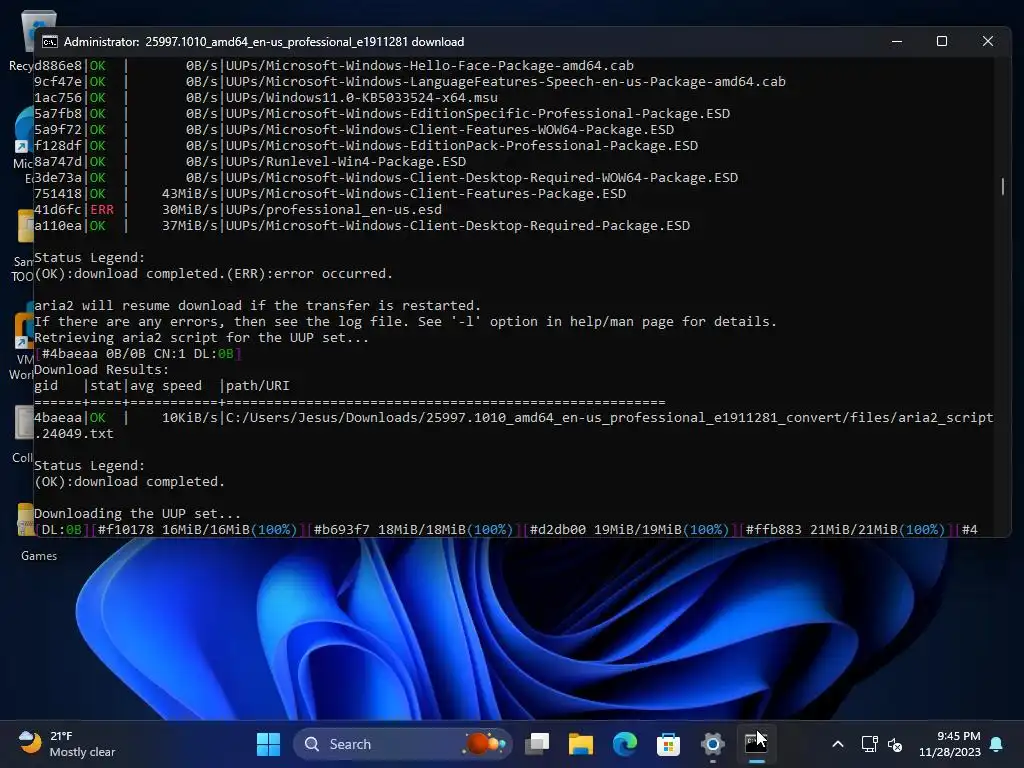Click the #ffb883 21MiB/21MiB progress entry
The width and height of the screenshot is (1024, 768).
[845, 530]
